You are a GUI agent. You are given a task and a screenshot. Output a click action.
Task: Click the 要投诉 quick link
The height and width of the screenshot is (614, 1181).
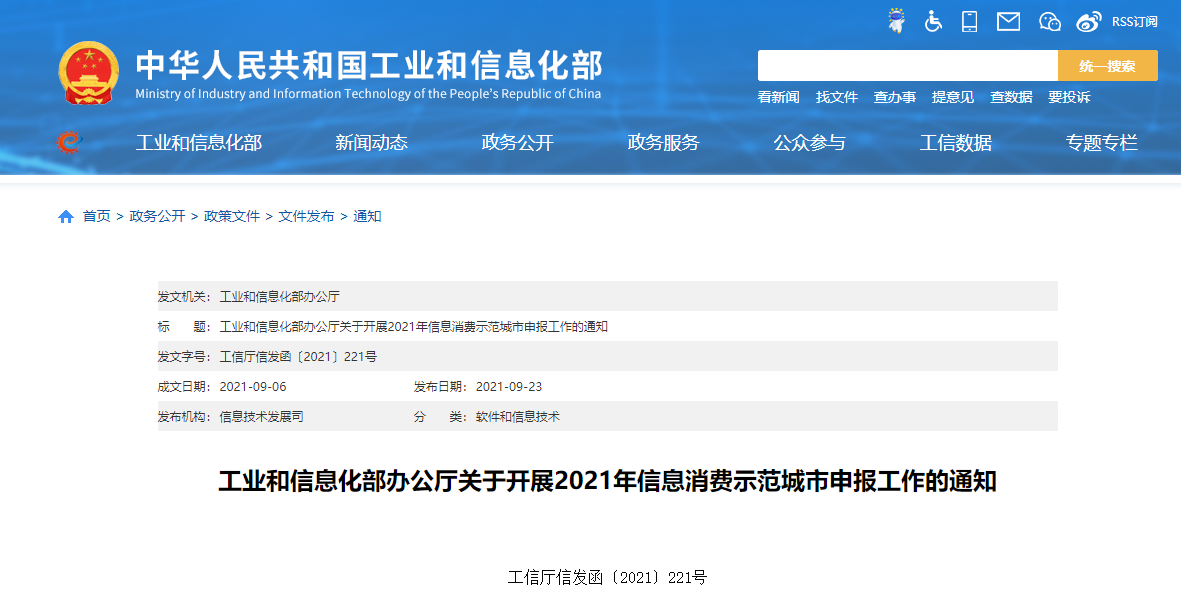tap(1068, 97)
